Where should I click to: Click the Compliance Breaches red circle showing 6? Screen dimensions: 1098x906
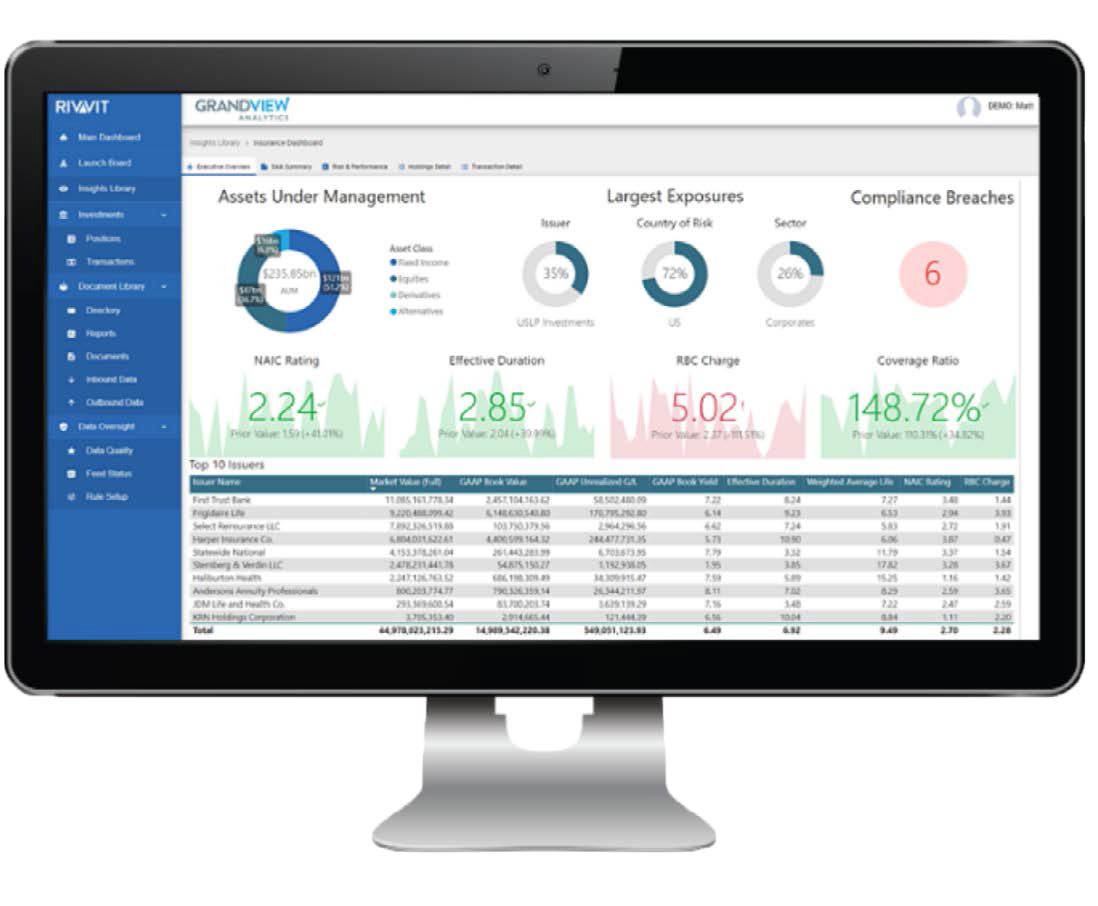(x=932, y=274)
